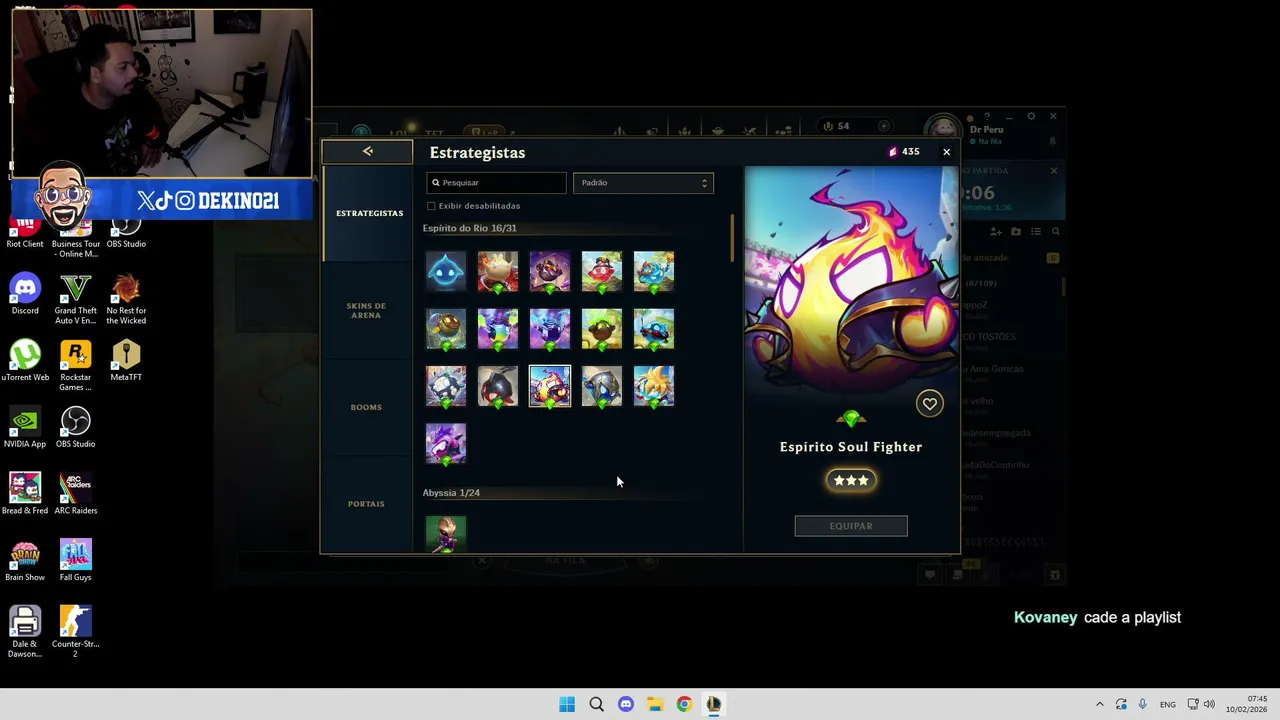1280x720 pixels.
Task: Open taskbar Search
Action: (597, 704)
